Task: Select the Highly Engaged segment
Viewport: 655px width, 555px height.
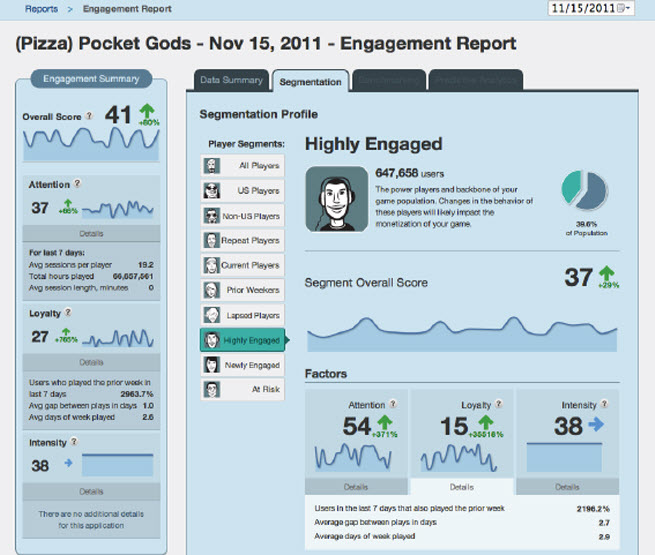Action: (244, 340)
